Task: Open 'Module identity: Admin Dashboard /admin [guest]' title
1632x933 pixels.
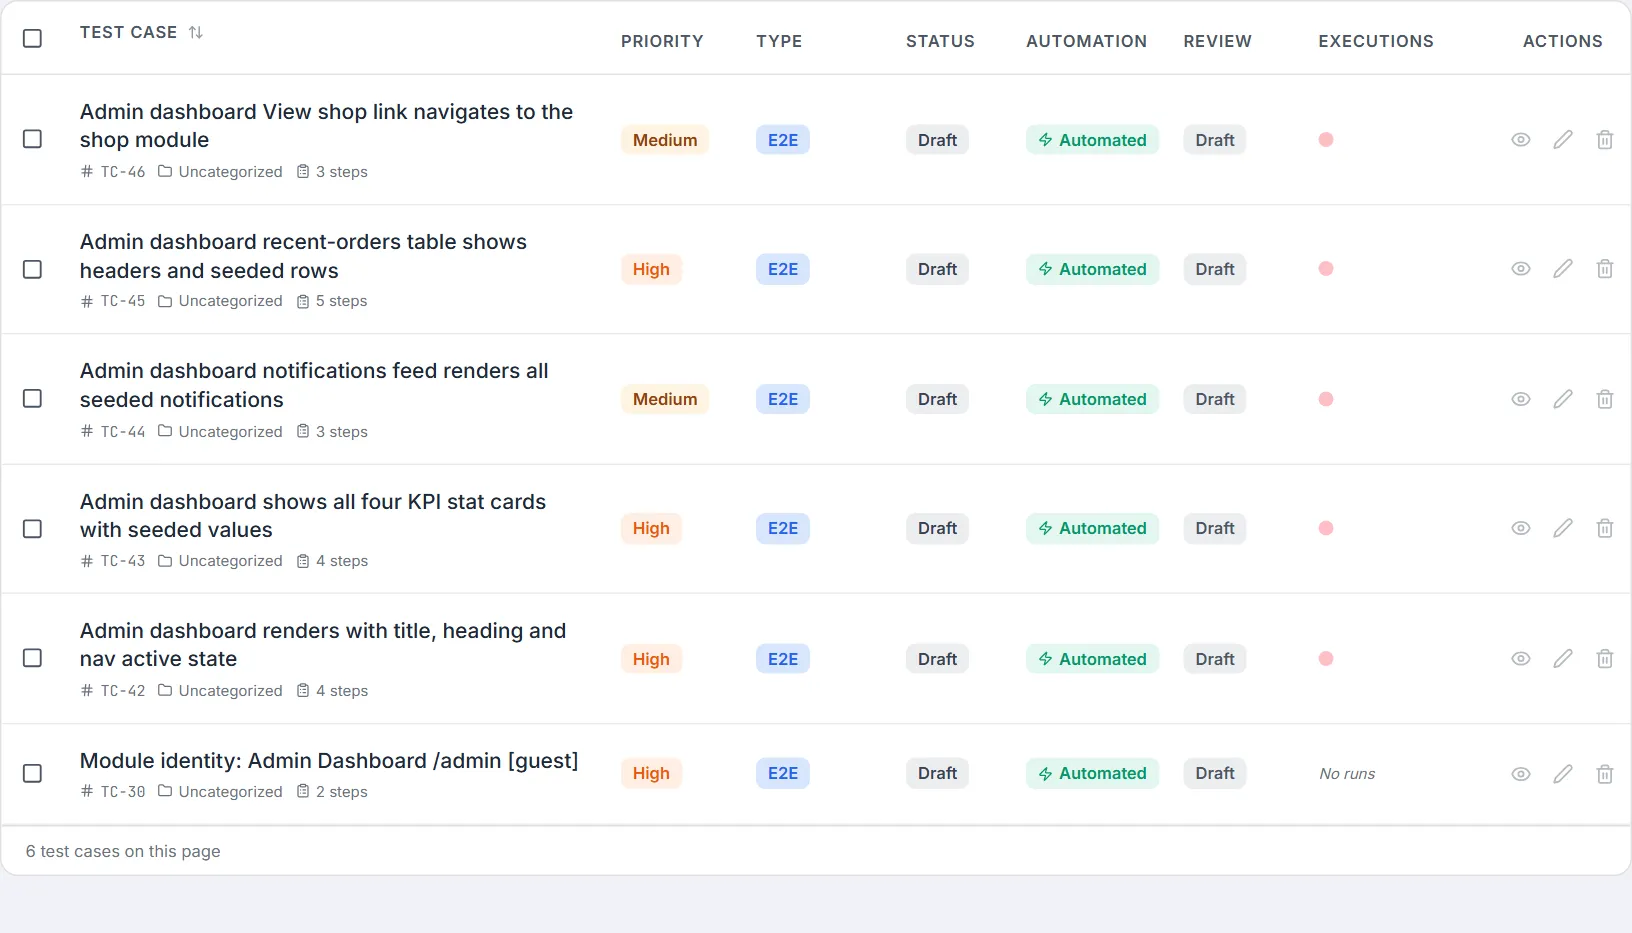Action: click(x=329, y=761)
